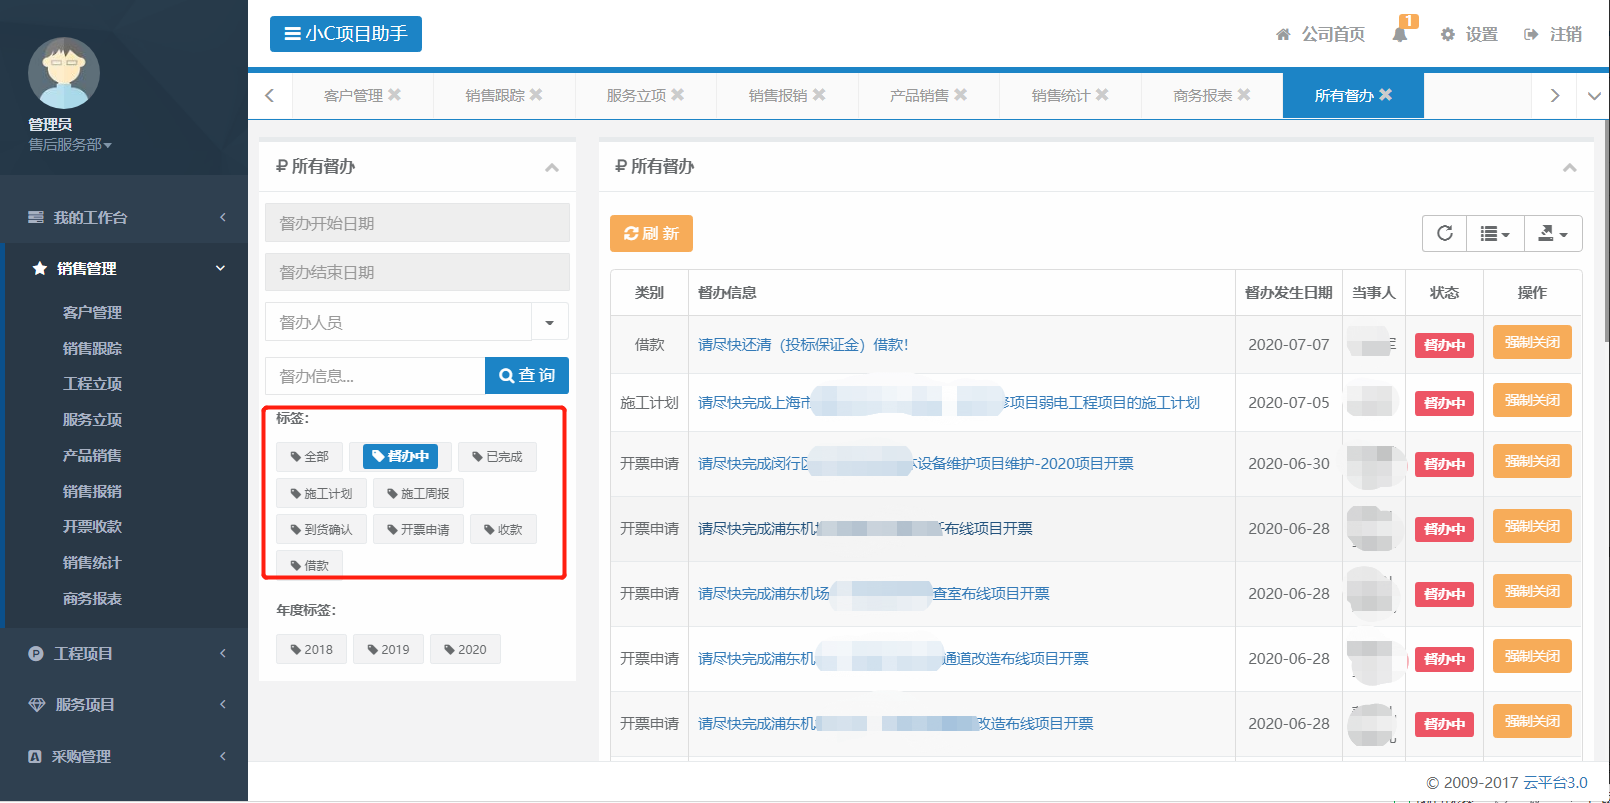Screen dimensions: 1610x803
Task: Toggle the 施工计划 tag filter
Action: (321, 494)
